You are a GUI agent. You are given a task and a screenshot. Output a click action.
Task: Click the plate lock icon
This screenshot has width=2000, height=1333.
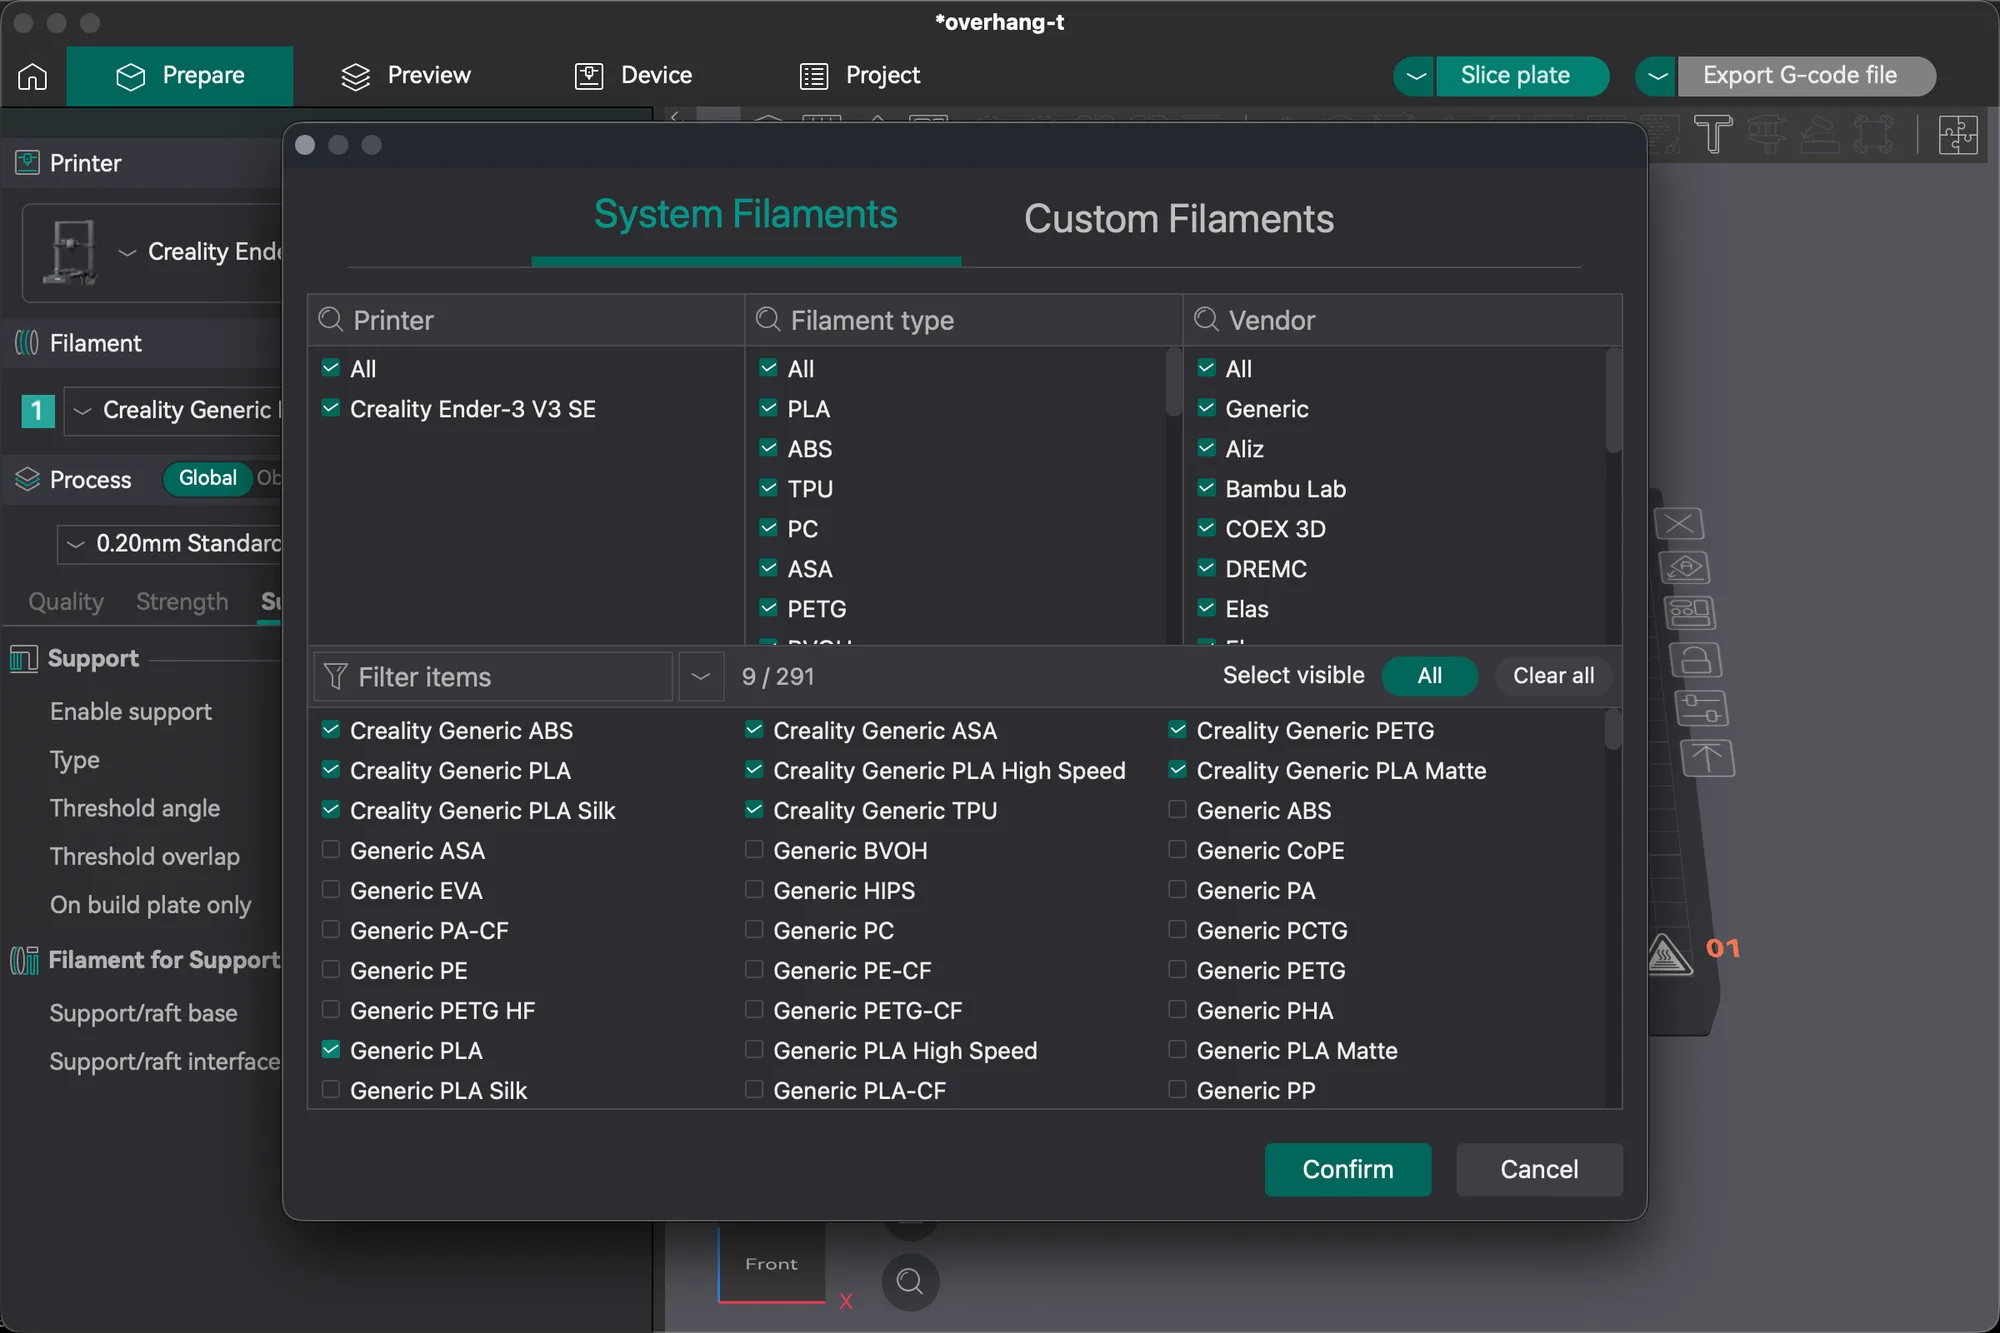tap(1695, 660)
